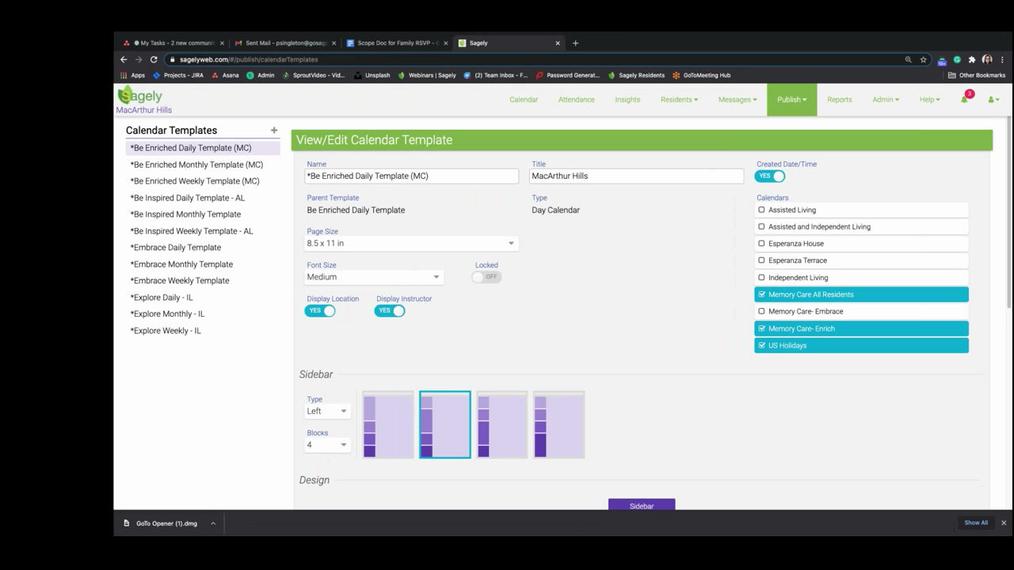Open the notifications bell icon
Screen dimensions: 1014x570
click(964, 100)
